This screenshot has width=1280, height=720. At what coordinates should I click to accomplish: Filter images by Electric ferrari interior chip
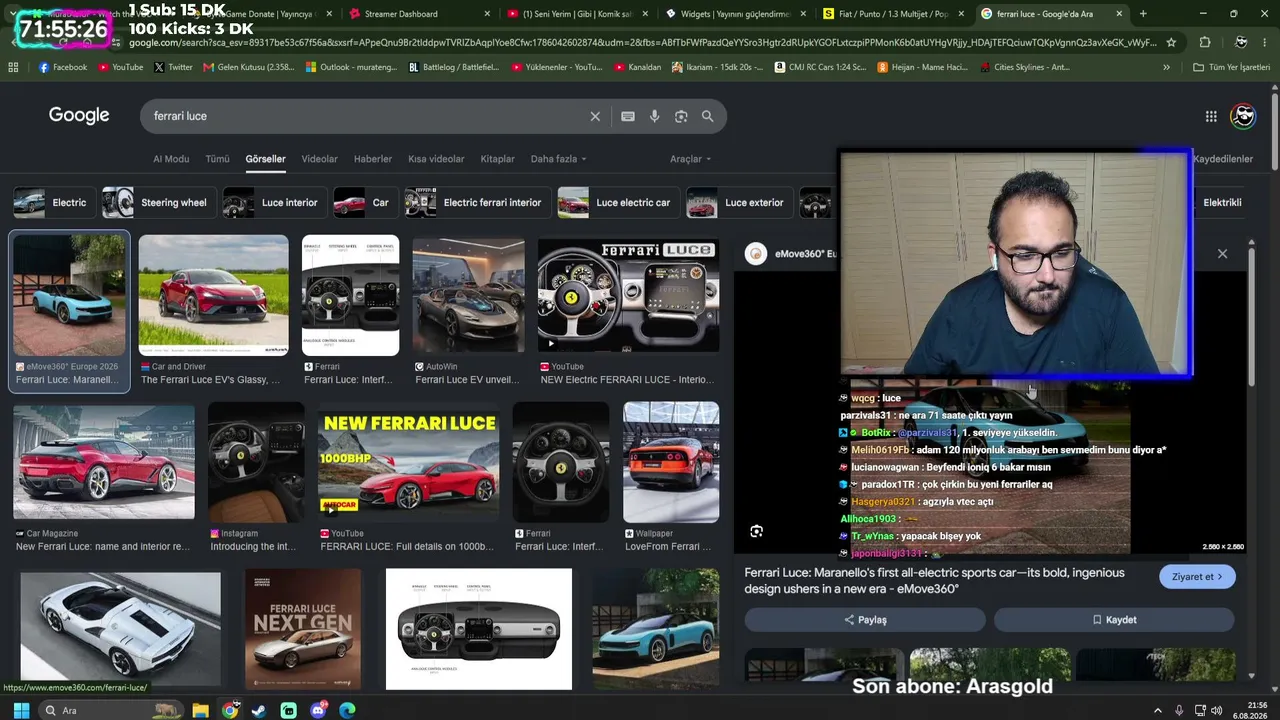(x=476, y=202)
